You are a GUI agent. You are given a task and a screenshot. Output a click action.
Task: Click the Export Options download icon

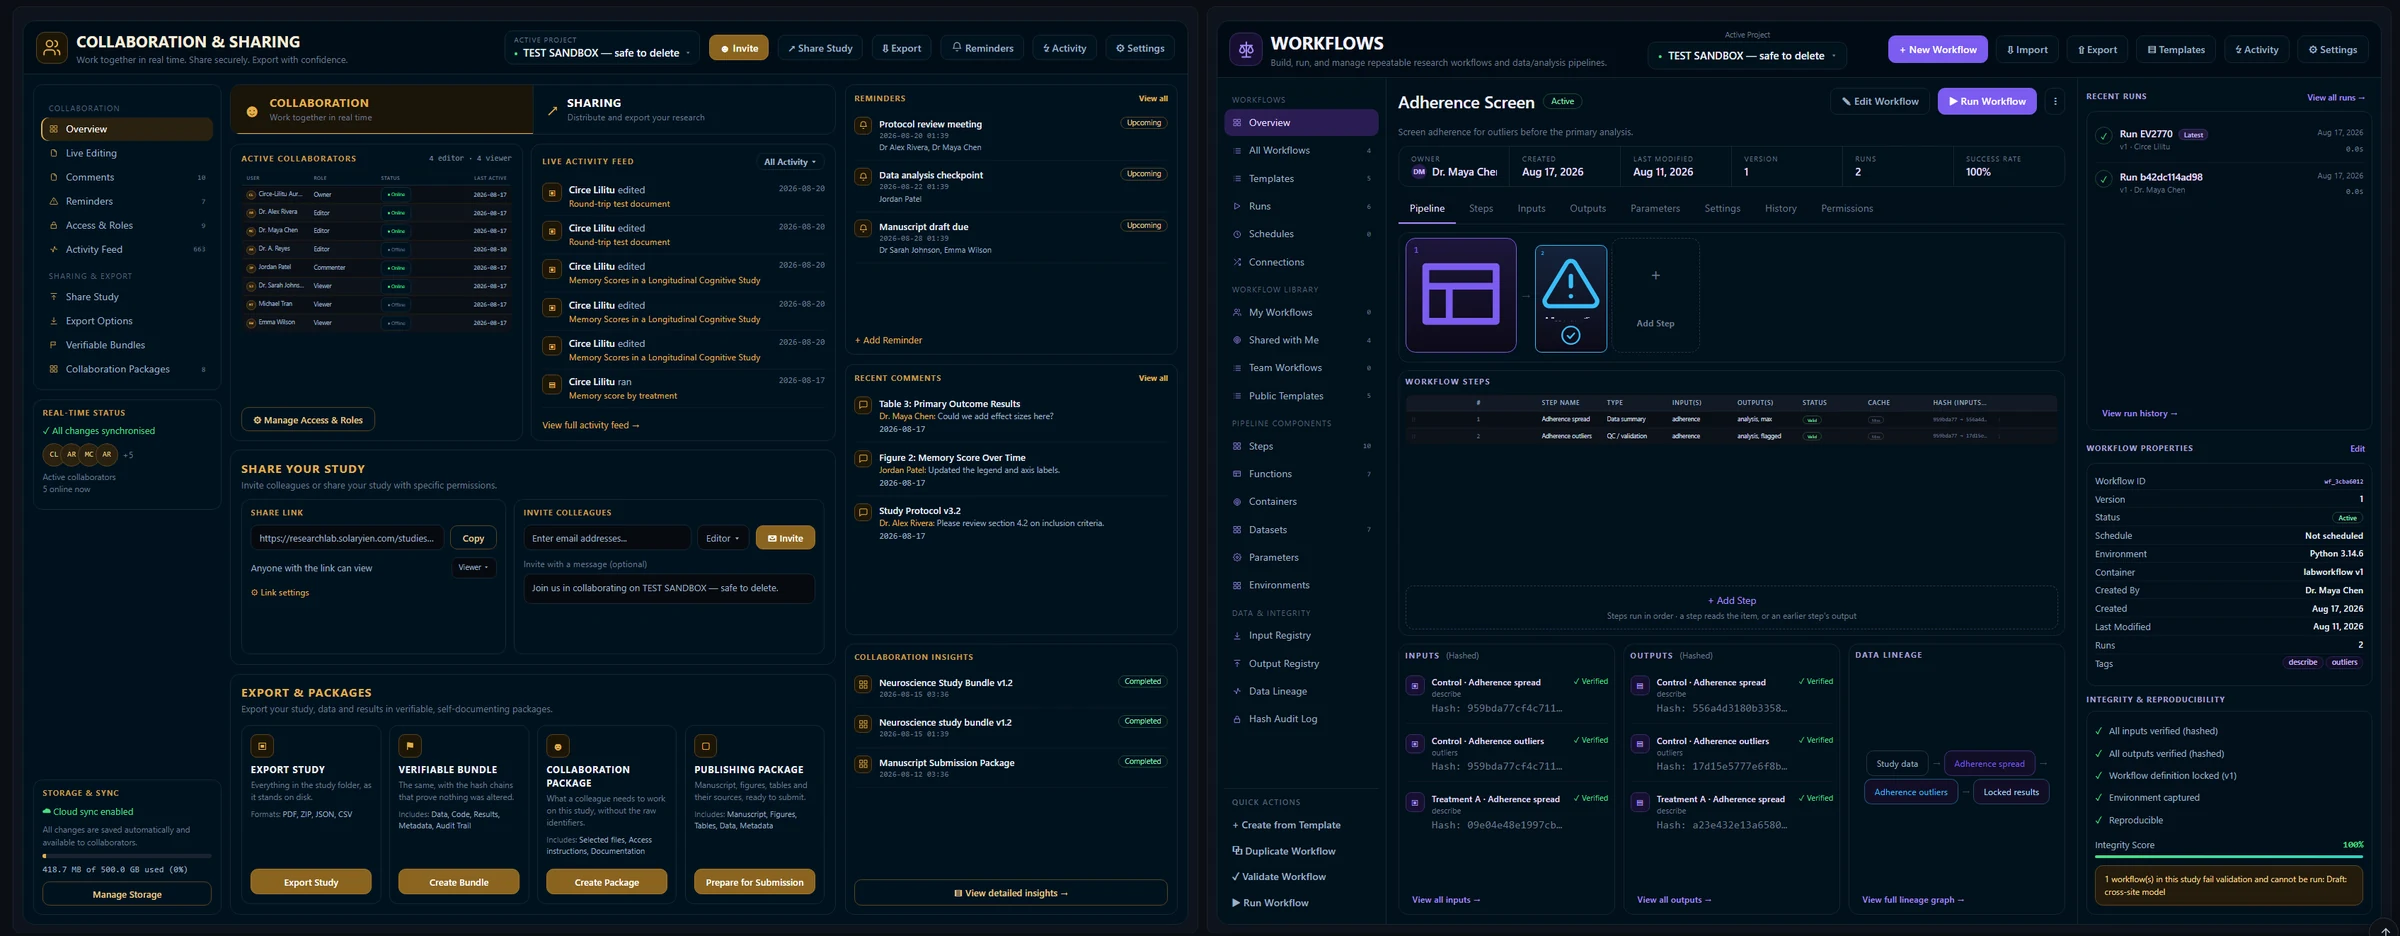[53, 321]
